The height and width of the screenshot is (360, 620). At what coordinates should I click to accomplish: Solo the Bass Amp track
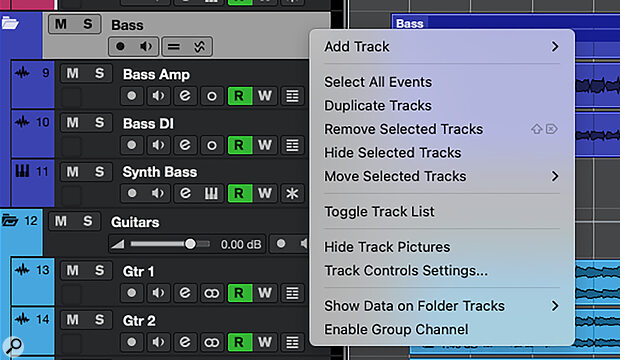99,73
